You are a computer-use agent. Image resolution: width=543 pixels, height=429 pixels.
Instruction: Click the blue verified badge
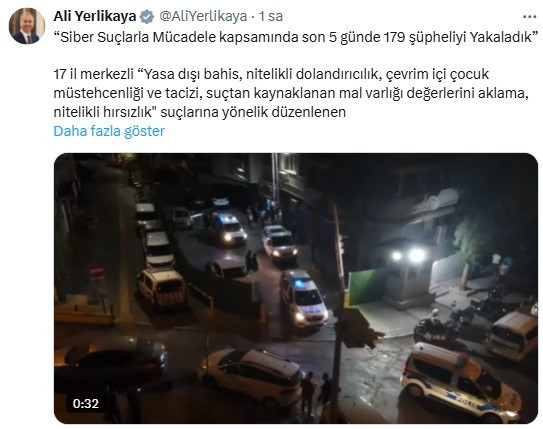pyautogui.click(x=147, y=17)
